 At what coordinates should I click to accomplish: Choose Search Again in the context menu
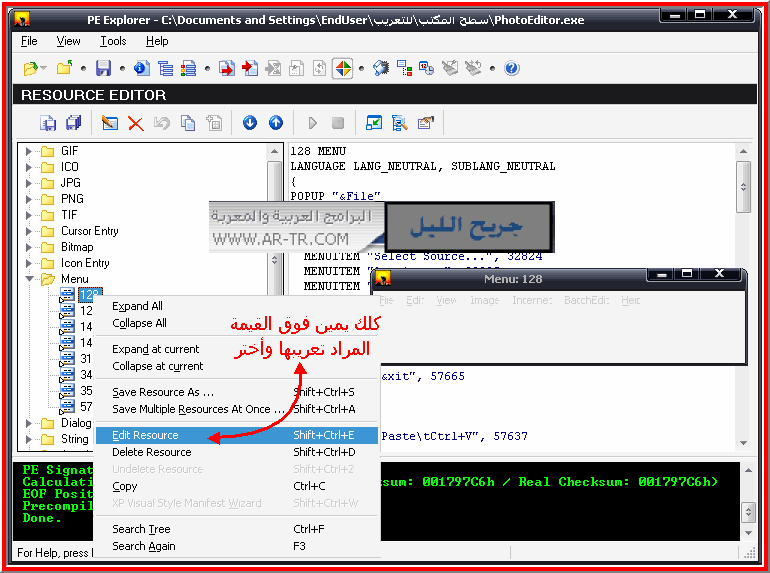coord(237,546)
